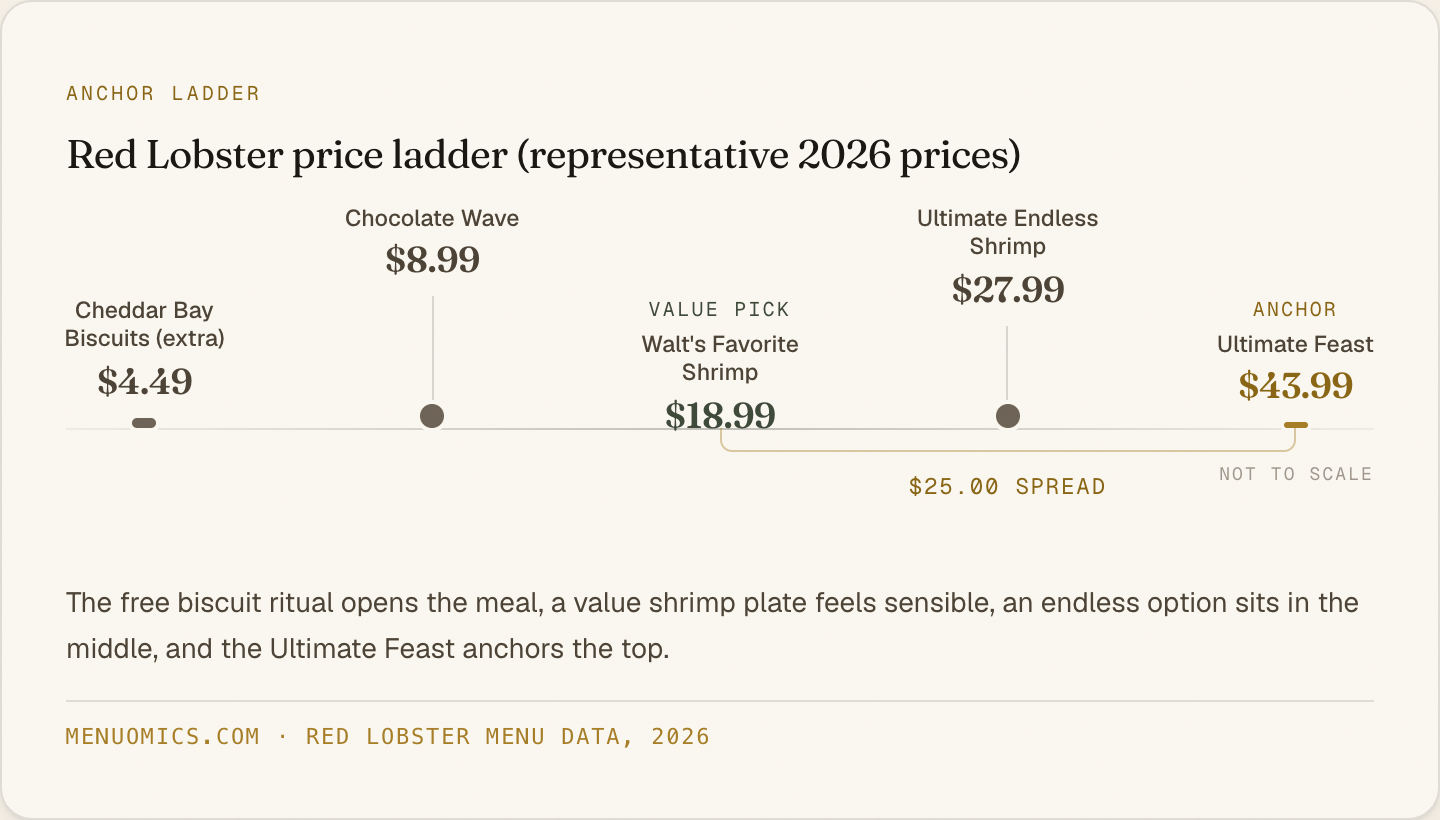The image size is (1440, 820).
Task: Click the Red Lobster price ladder title
Action: [543, 157]
